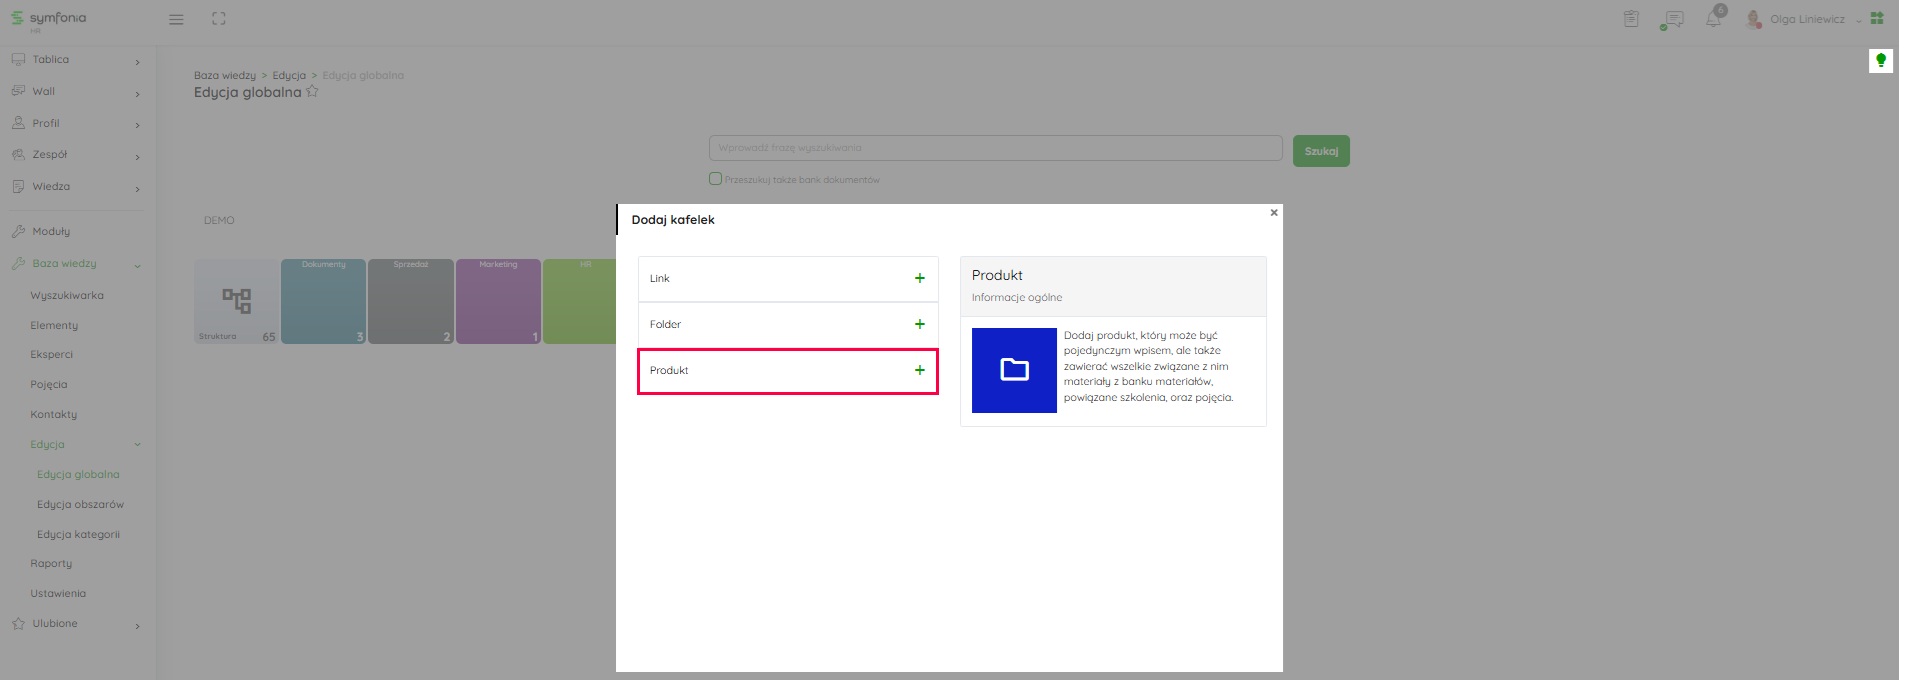This screenshot has width=1906, height=680.
Task: Click the green apps grid icon
Action: tap(1877, 18)
